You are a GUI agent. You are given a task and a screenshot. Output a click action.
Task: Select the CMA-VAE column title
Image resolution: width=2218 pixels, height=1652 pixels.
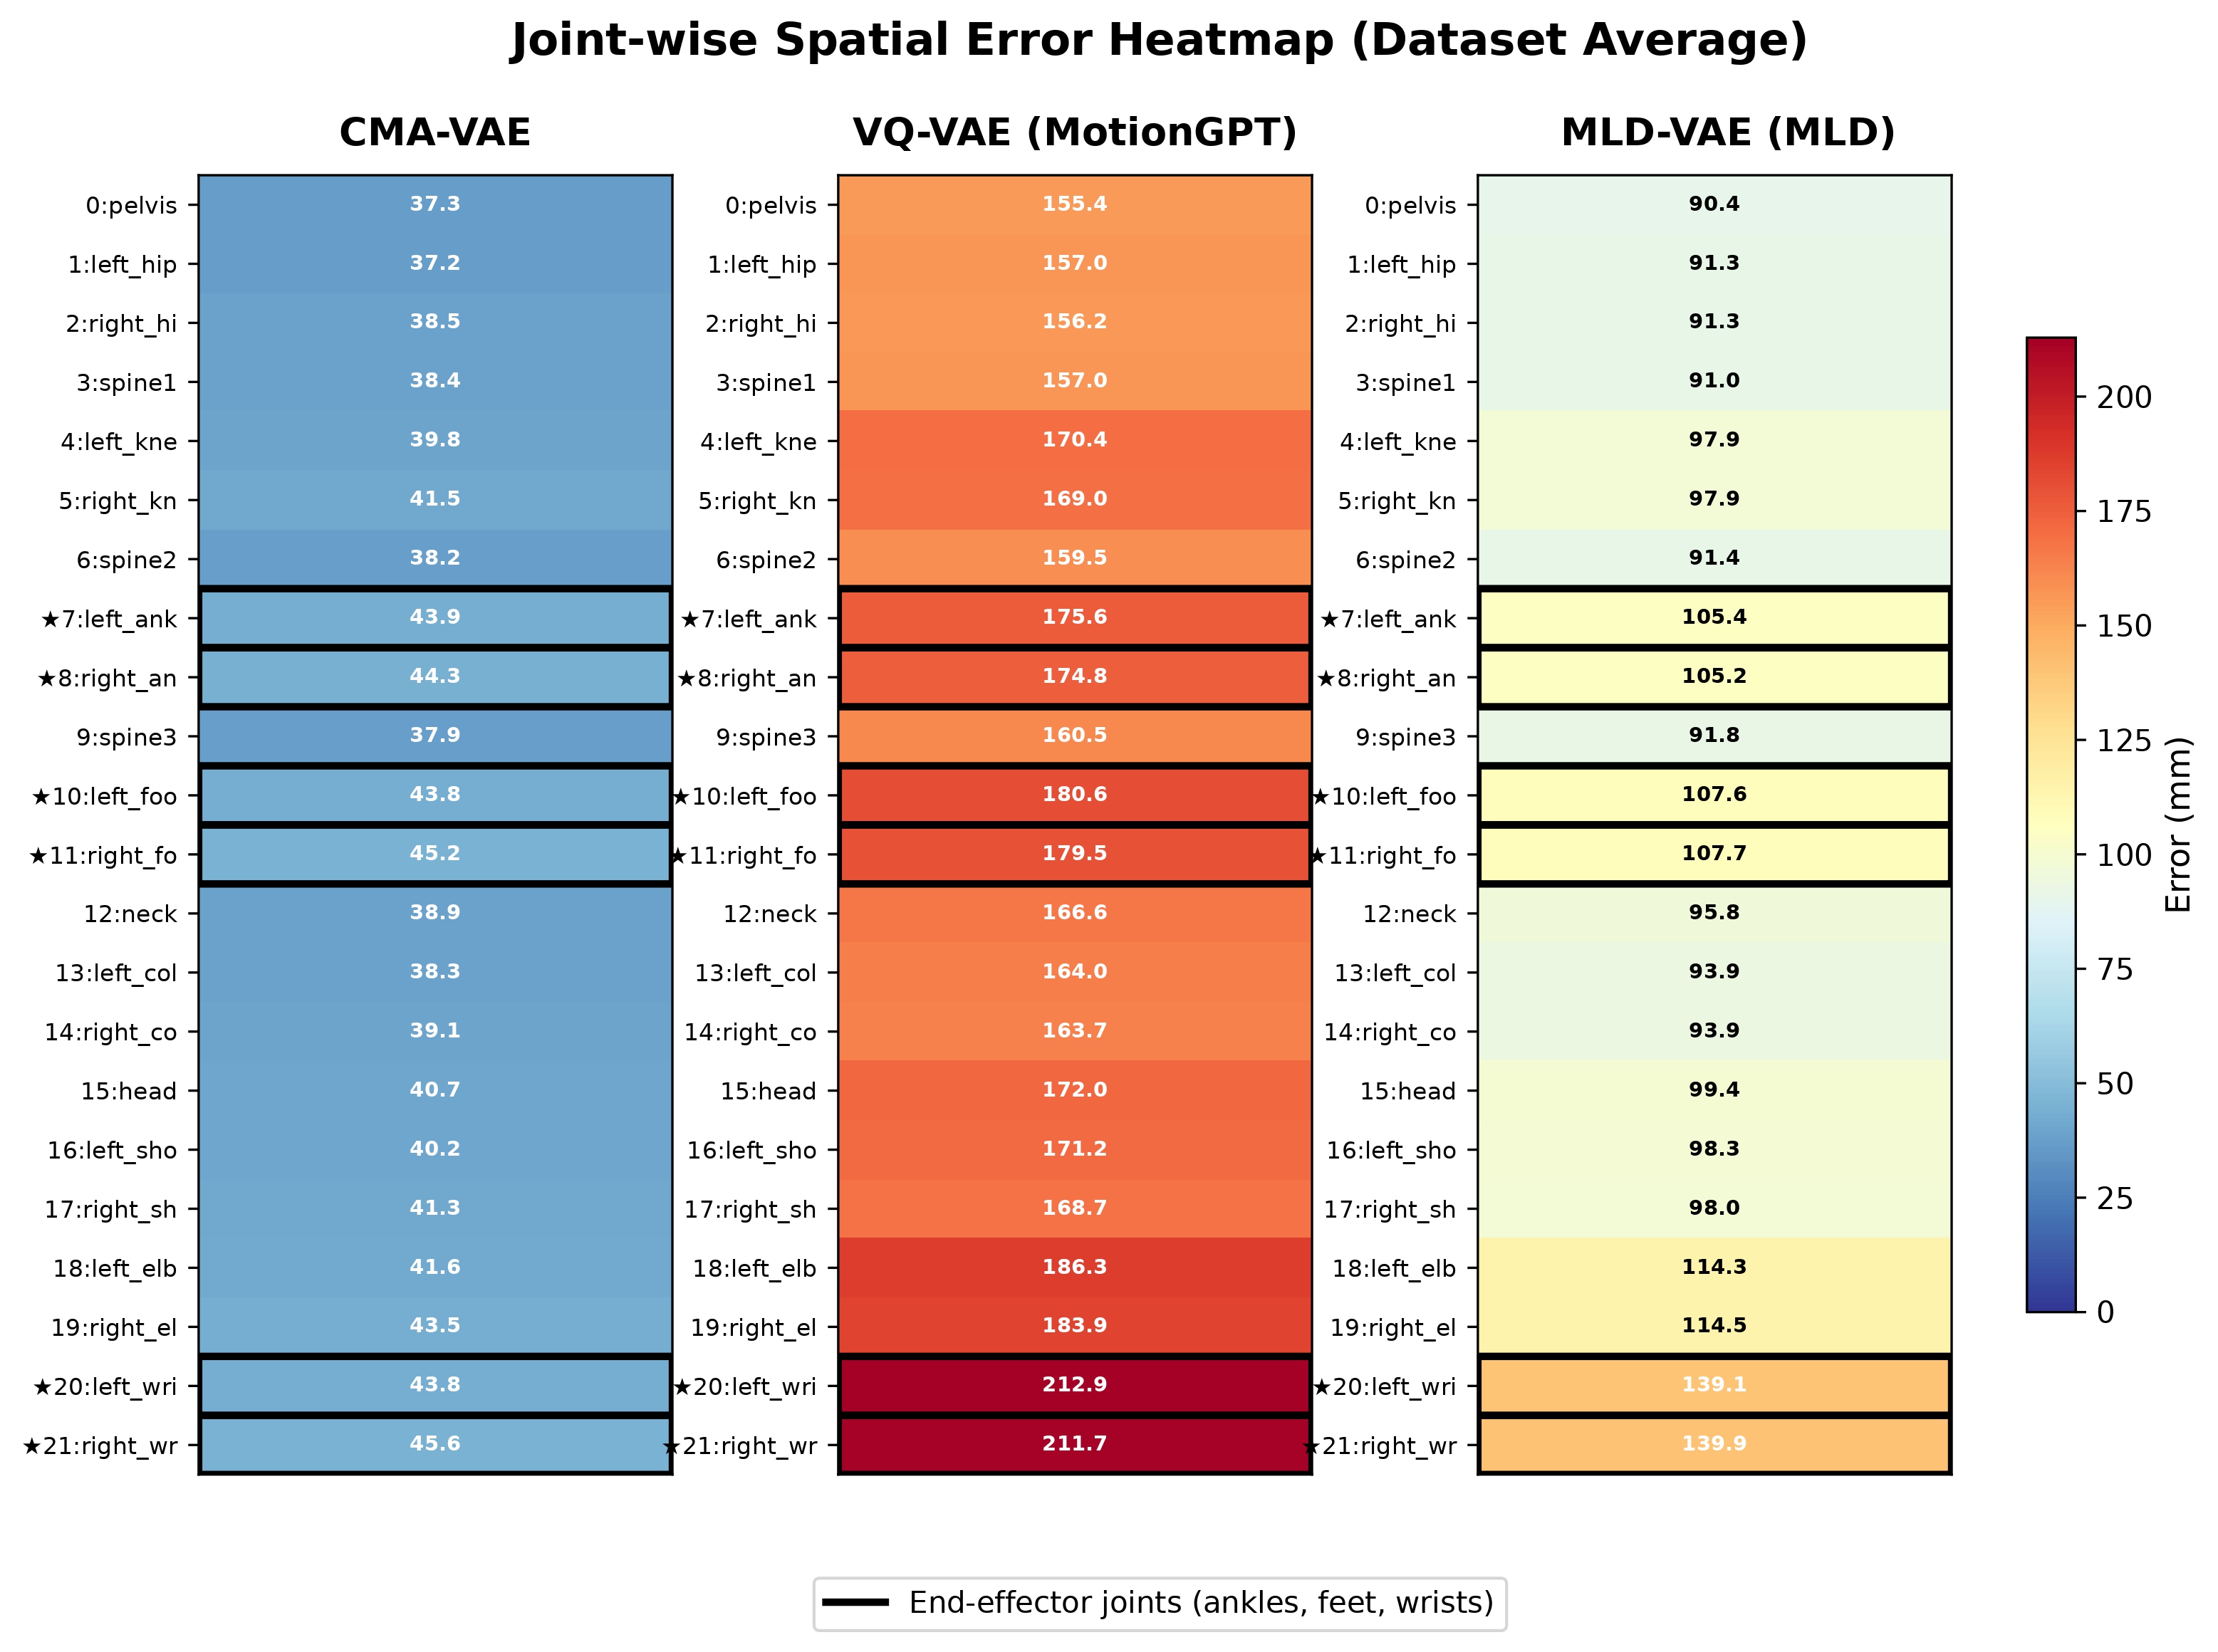click(435, 132)
